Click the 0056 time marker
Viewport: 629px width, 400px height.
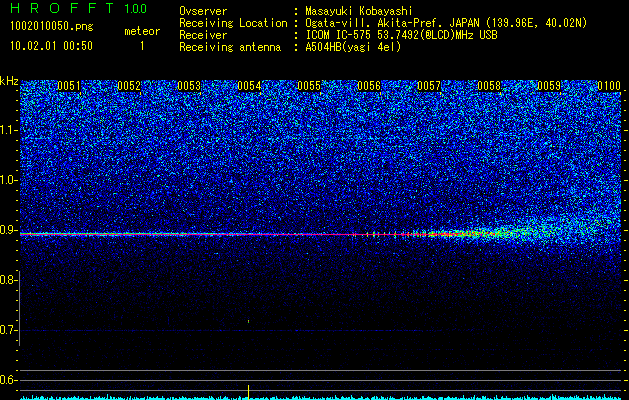click(x=369, y=86)
